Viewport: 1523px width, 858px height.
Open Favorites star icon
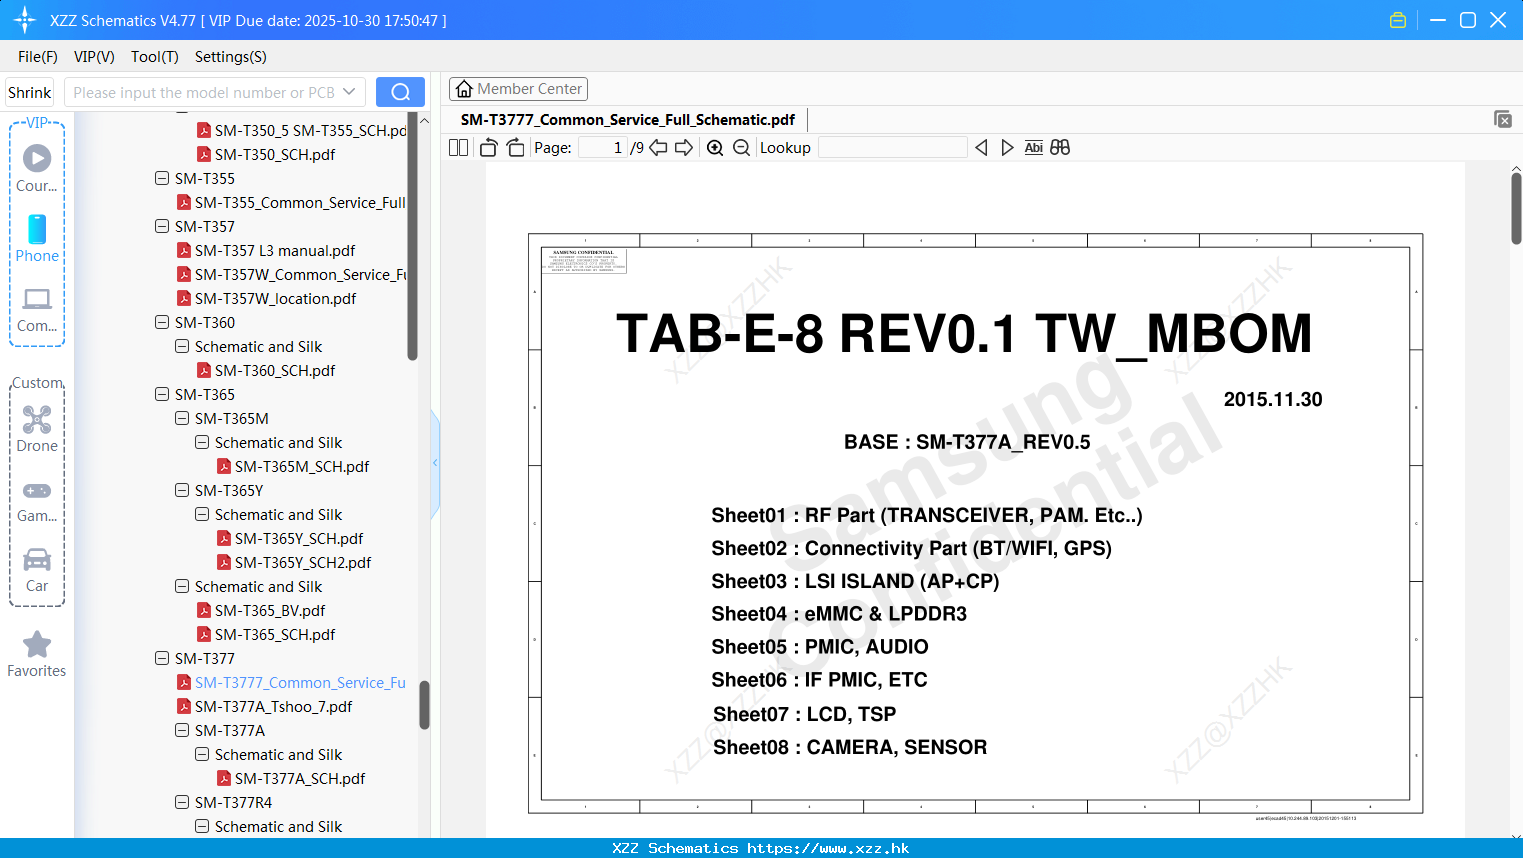click(37, 654)
